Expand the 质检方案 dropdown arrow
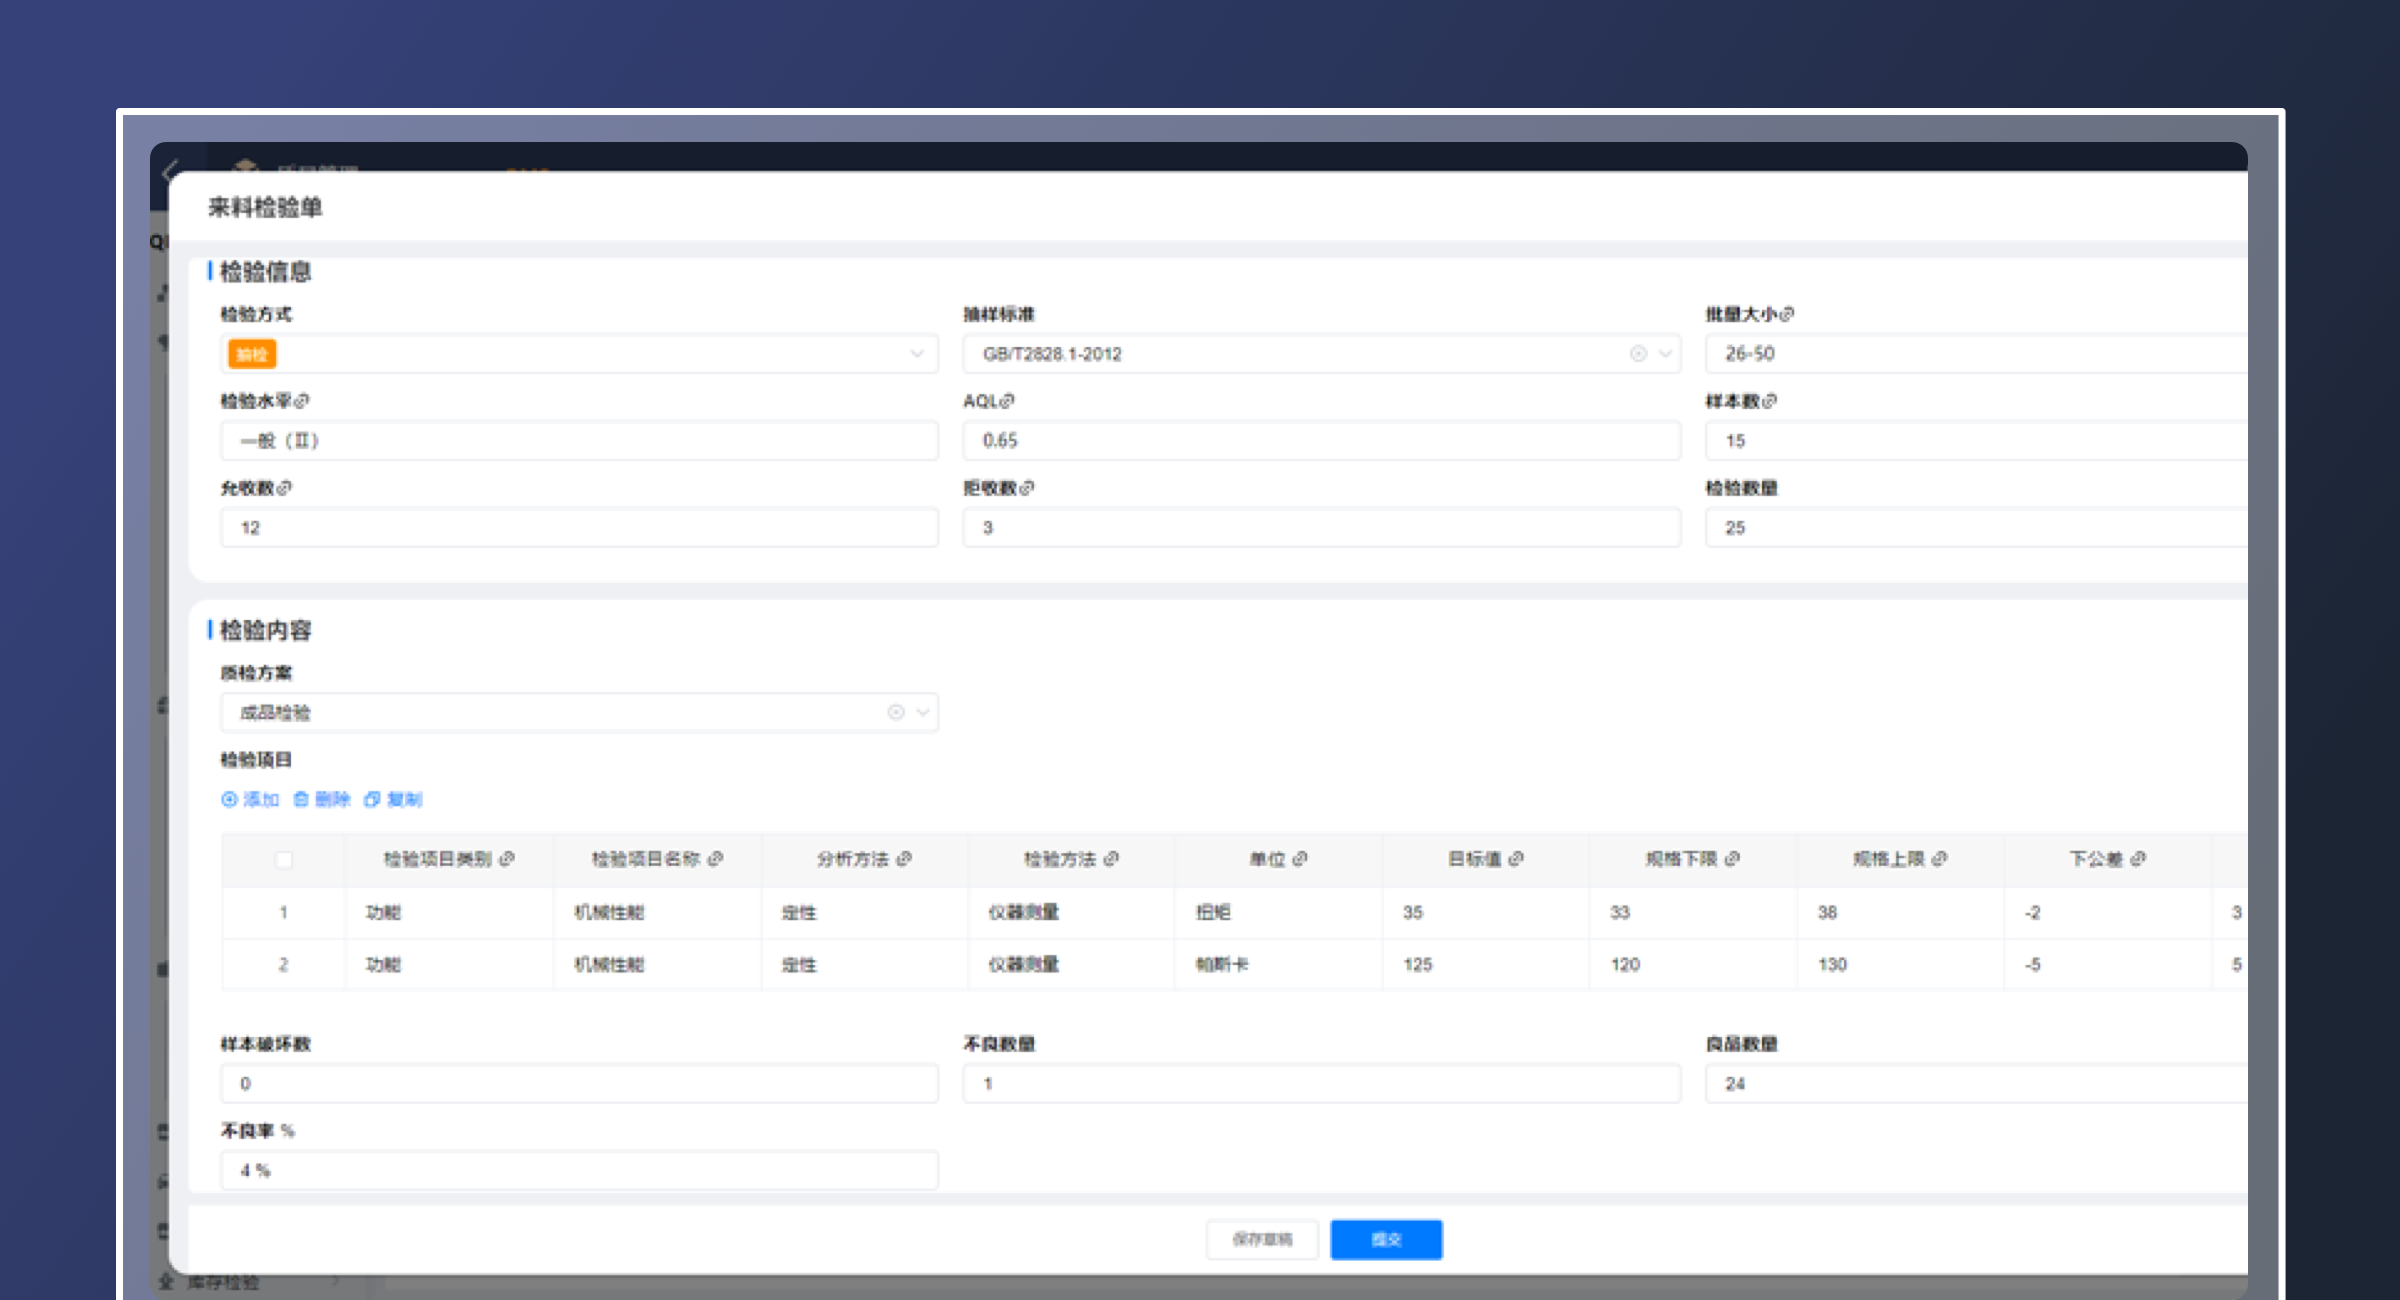Screen dimensions: 2400x1300 923,712
